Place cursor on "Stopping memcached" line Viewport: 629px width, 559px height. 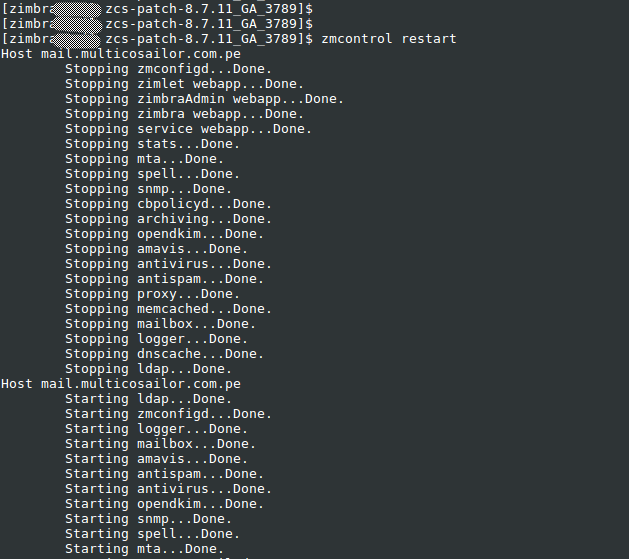click(x=168, y=309)
